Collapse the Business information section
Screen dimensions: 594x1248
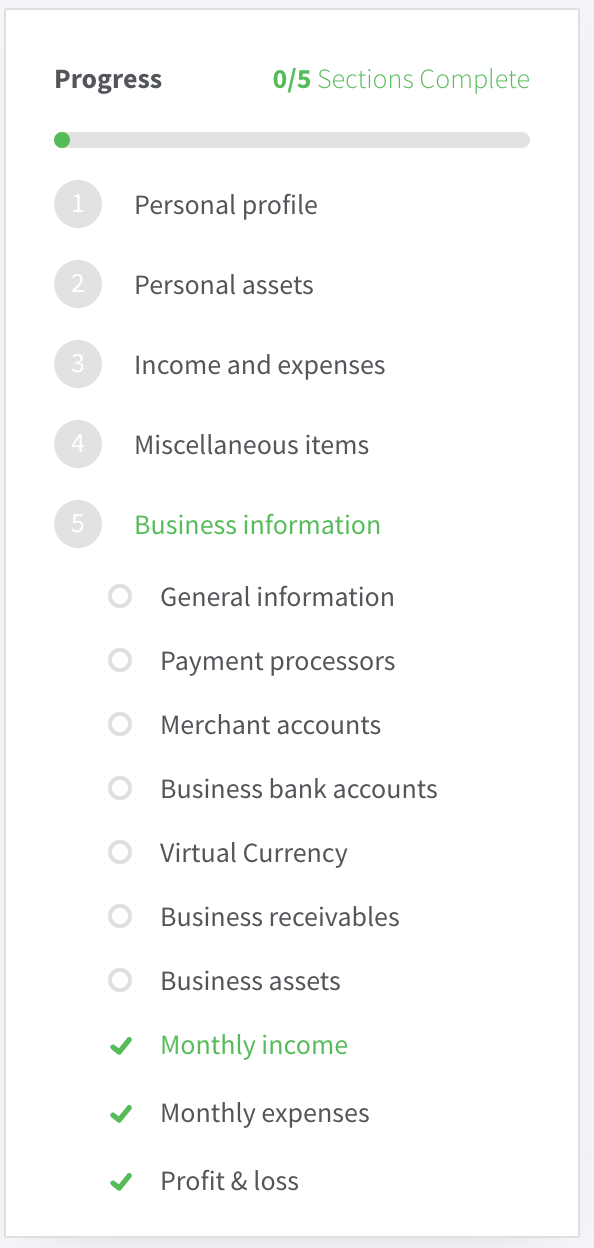[x=257, y=525]
